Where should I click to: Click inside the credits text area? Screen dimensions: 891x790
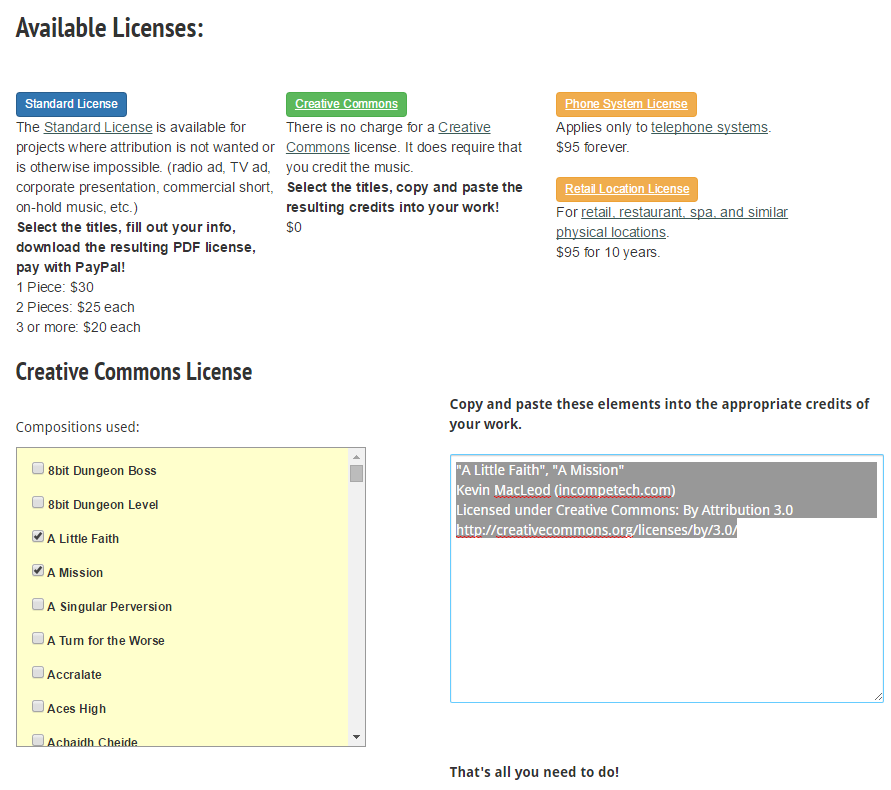(666, 620)
